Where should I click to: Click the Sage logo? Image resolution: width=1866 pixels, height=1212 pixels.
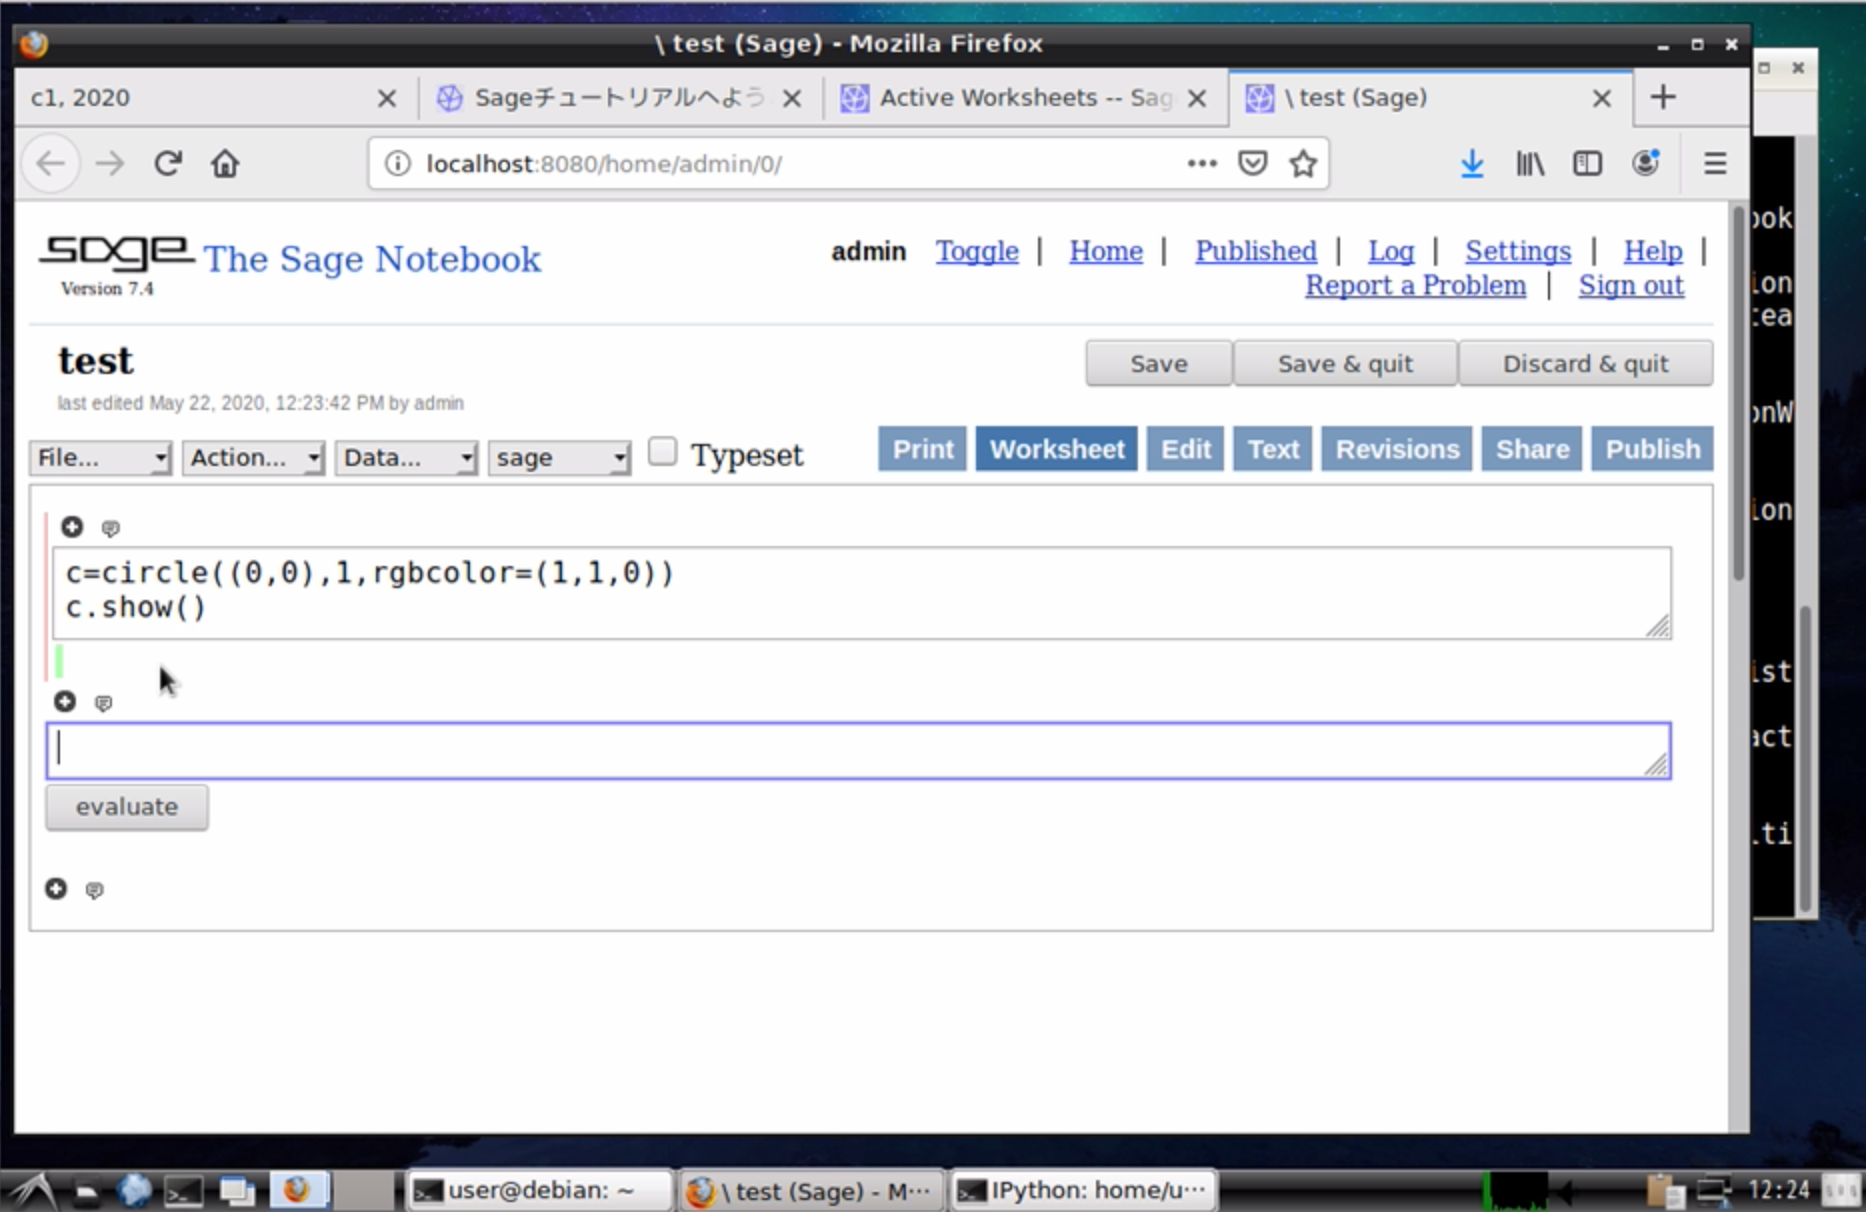tap(115, 254)
